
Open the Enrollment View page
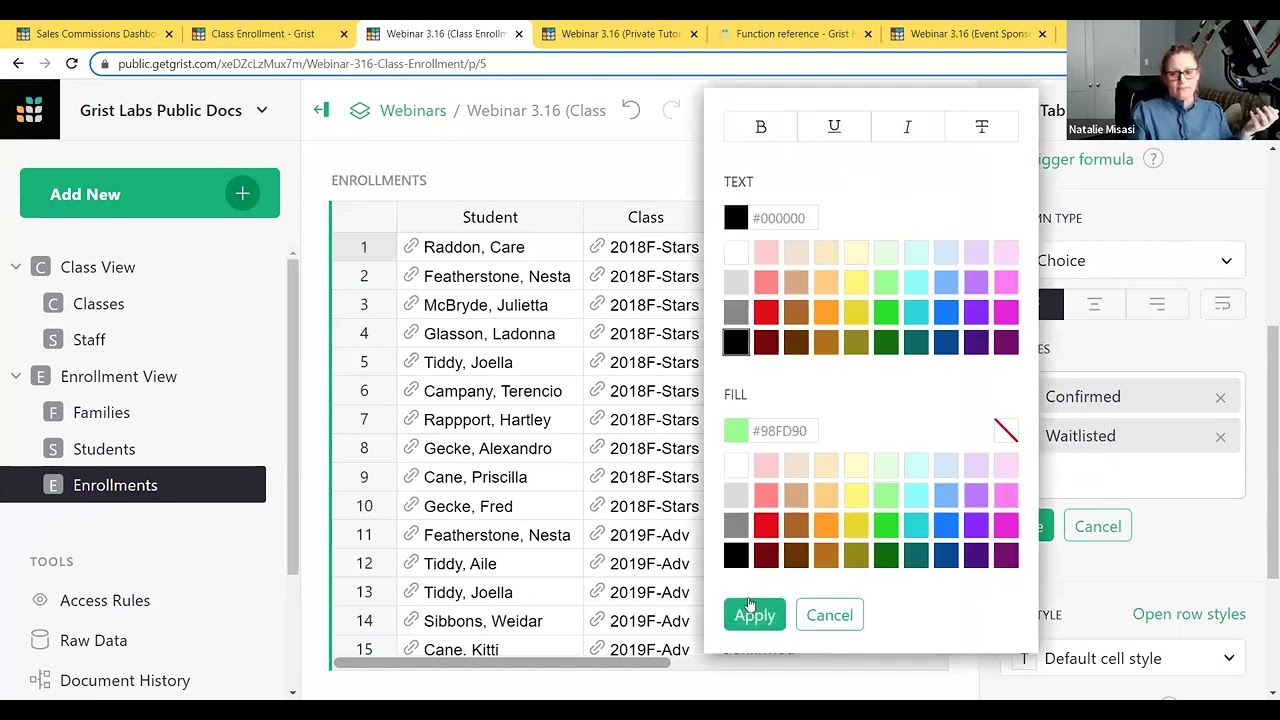tap(118, 376)
